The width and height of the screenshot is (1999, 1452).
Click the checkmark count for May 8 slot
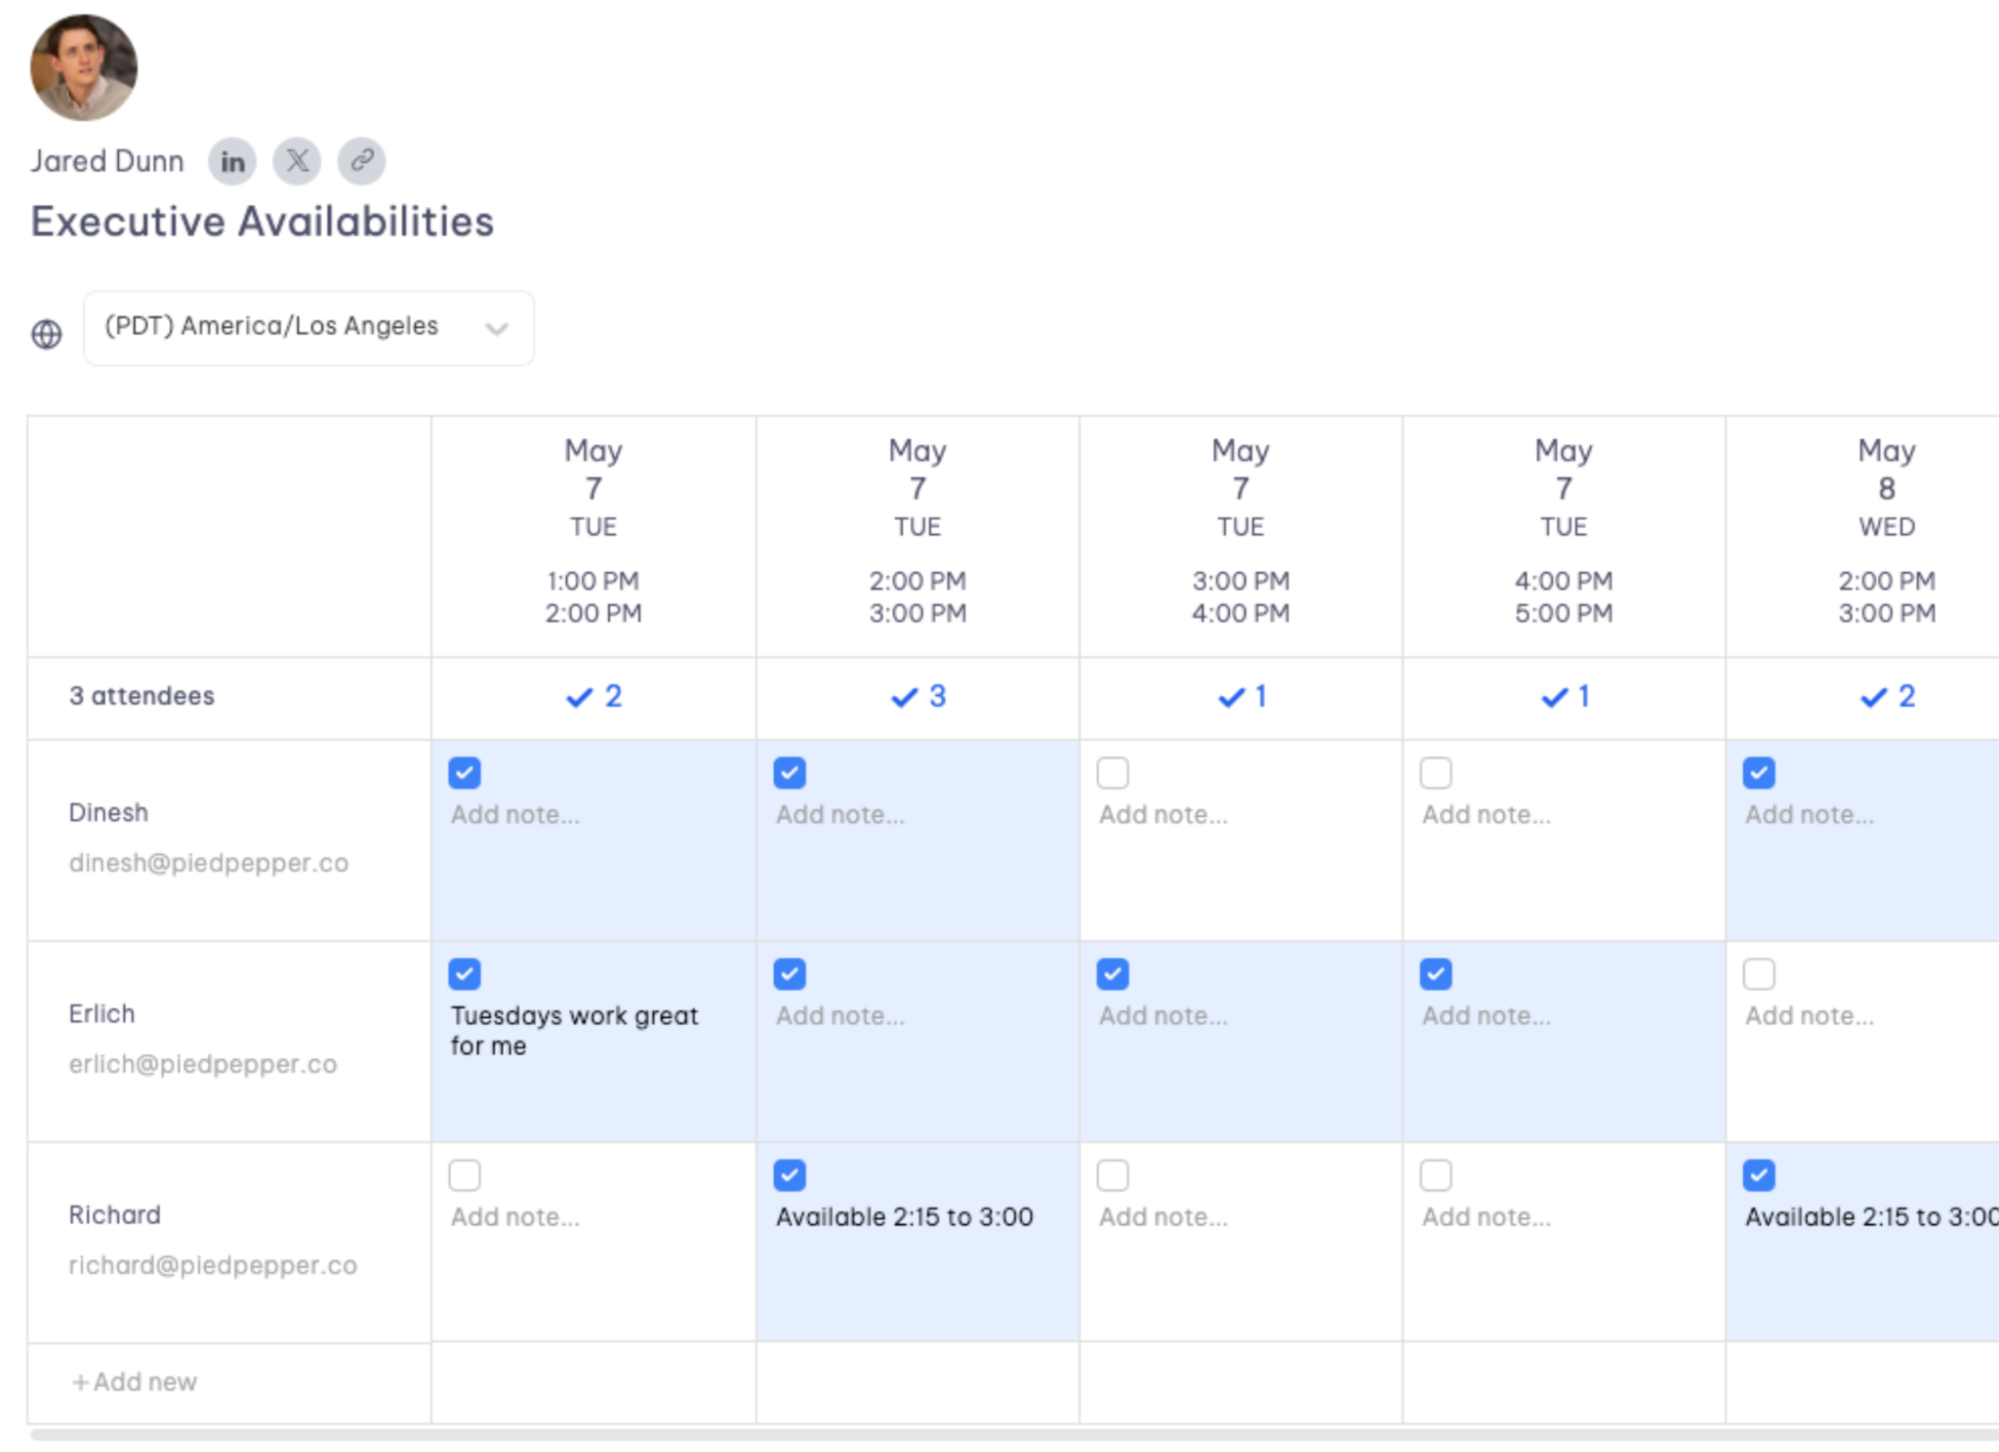(x=1887, y=696)
